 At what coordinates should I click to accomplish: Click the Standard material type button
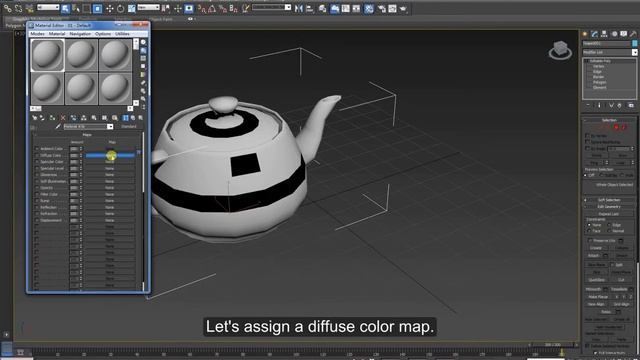[x=129, y=127]
